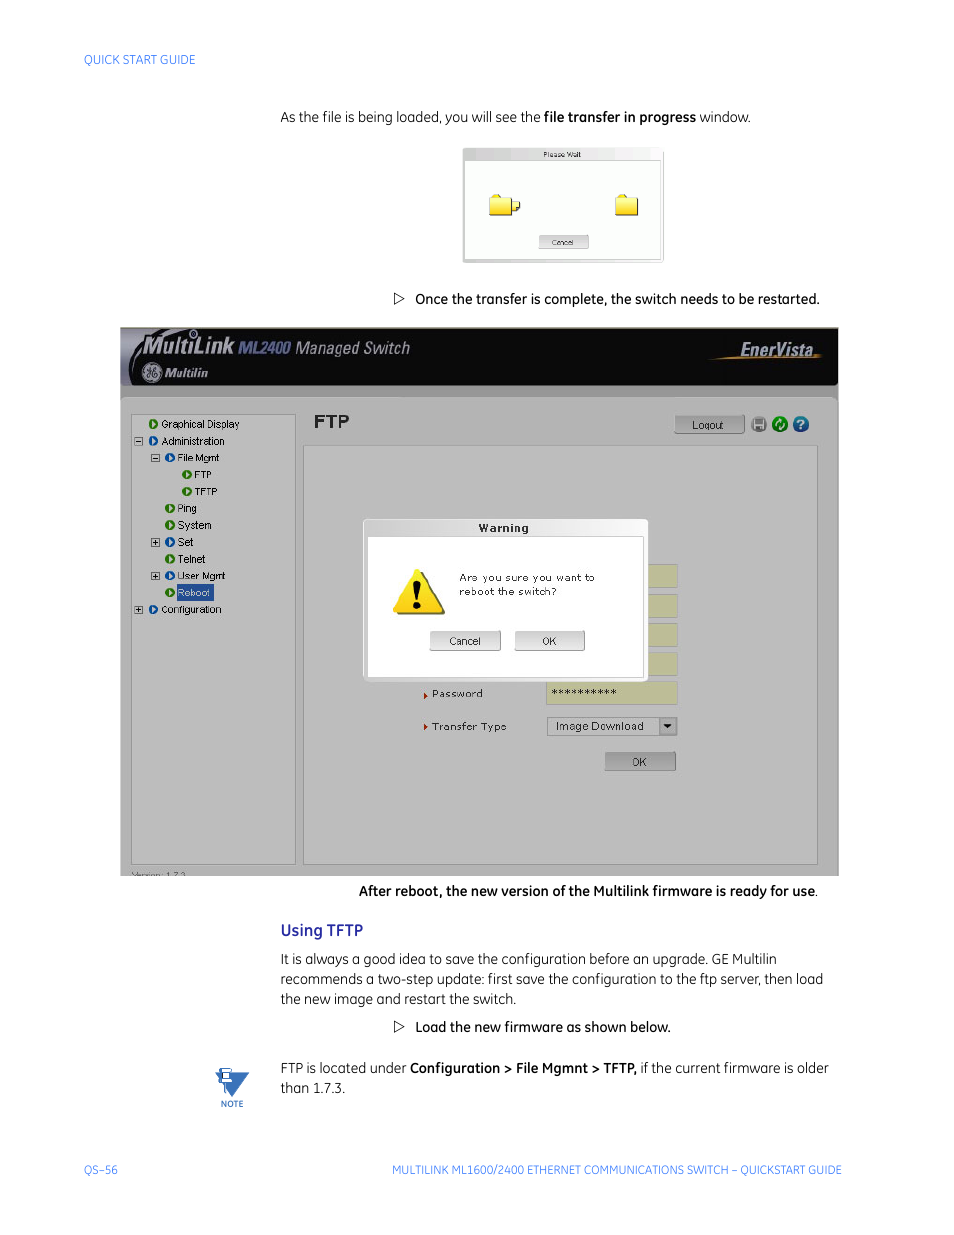Open the TFTP tree item

(206, 492)
